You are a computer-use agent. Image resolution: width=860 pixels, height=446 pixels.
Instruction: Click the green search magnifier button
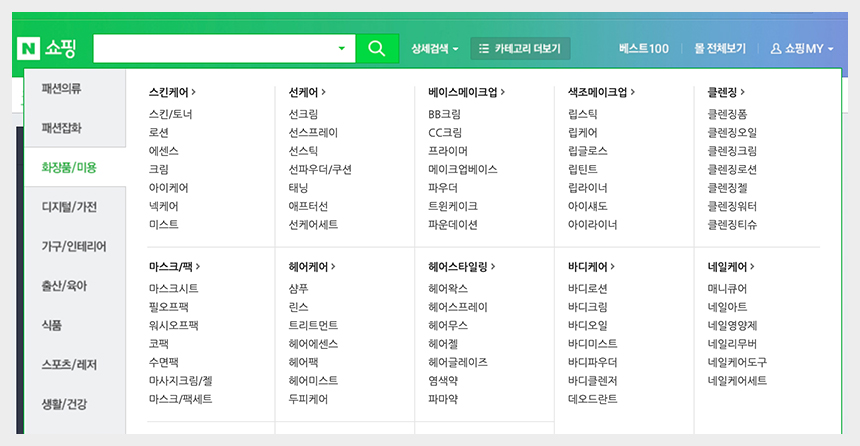click(x=376, y=48)
